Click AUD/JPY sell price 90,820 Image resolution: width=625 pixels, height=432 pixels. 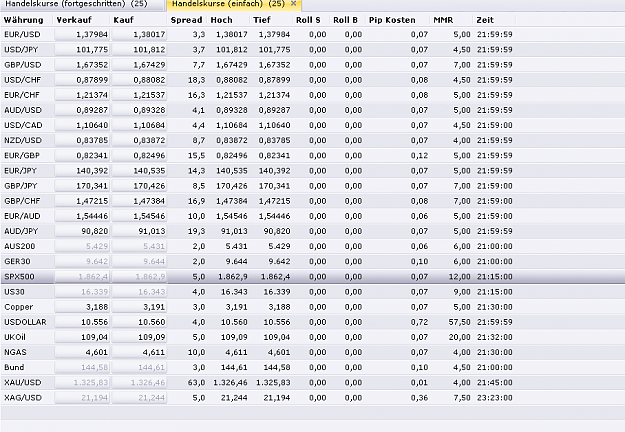(82, 232)
